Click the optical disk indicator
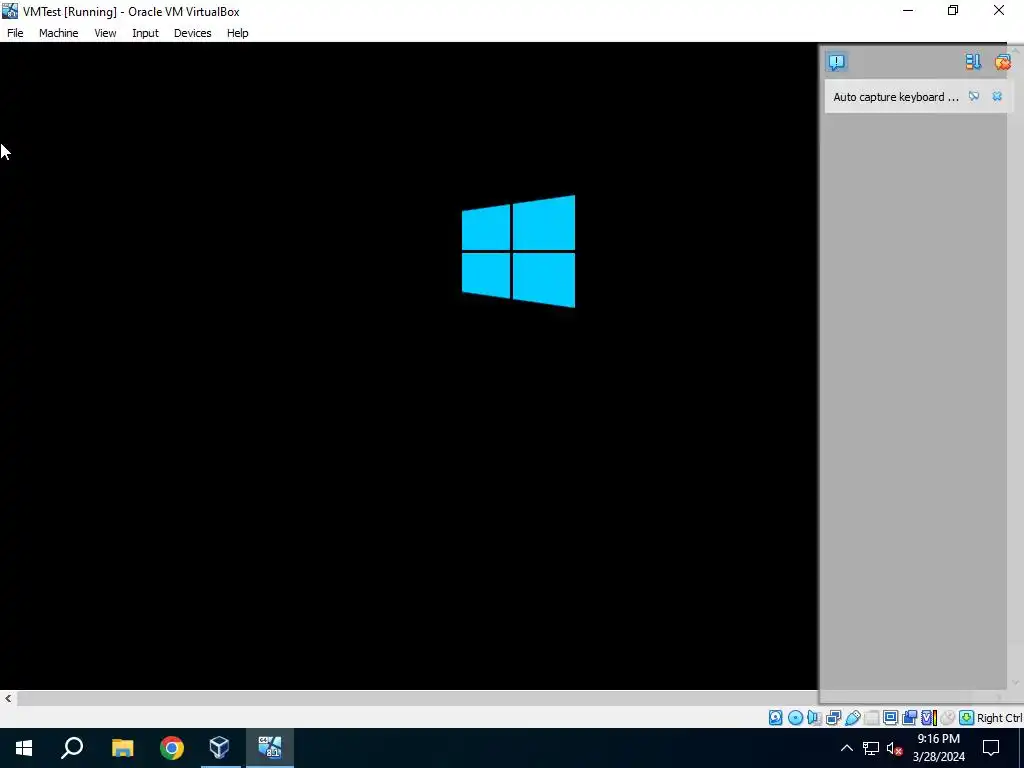 pyautogui.click(x=795, y=718)
